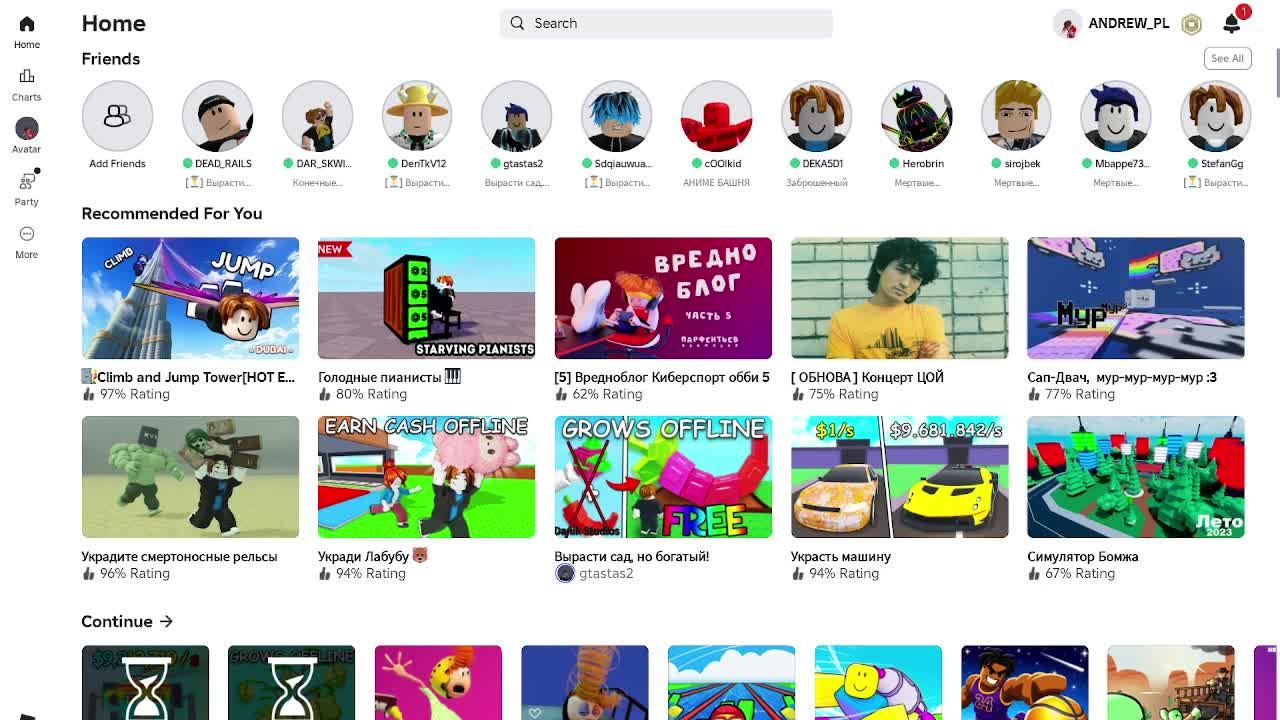Screen dimensions: 1280x720
Task: Click 'Заброшенный' status under DEKA5D1
Action: [816, 183]
